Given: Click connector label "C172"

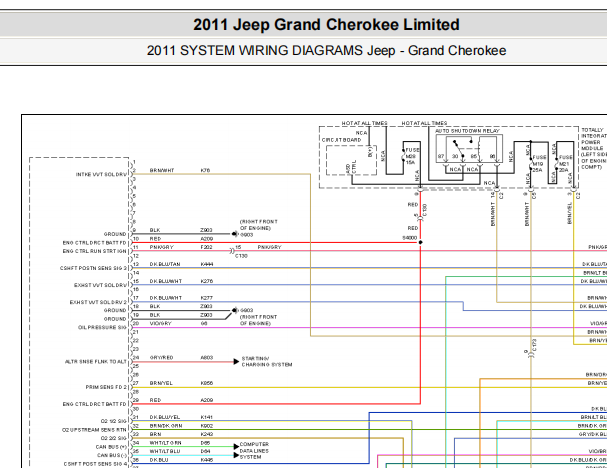Looking at the screenshot, I should coord(535,345).
